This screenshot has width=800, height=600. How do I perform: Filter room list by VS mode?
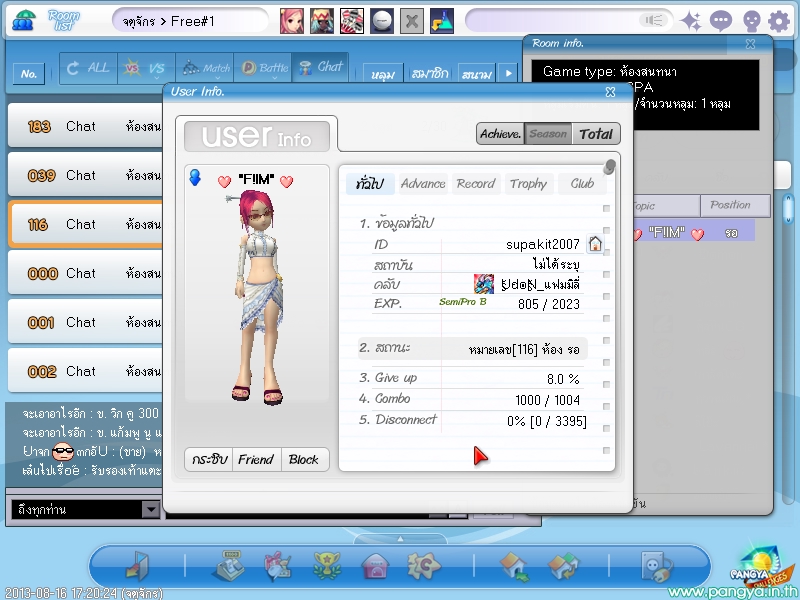(x=146, y=68)
